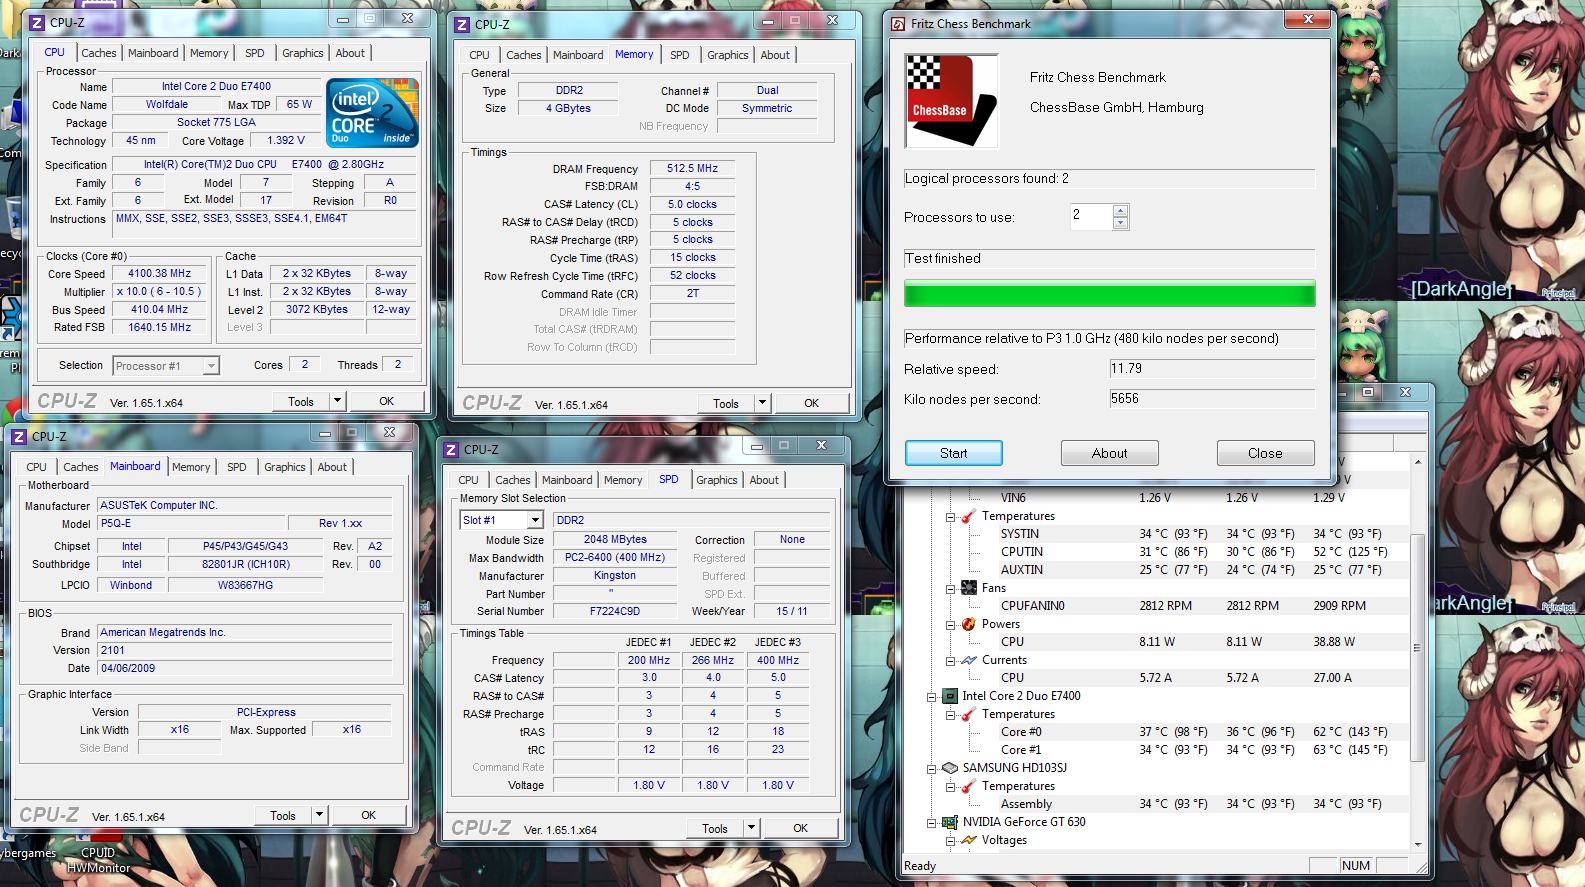Collapse the Temperatures node above Core #0
1585x887 pixels.
click(x=951, y=715)
